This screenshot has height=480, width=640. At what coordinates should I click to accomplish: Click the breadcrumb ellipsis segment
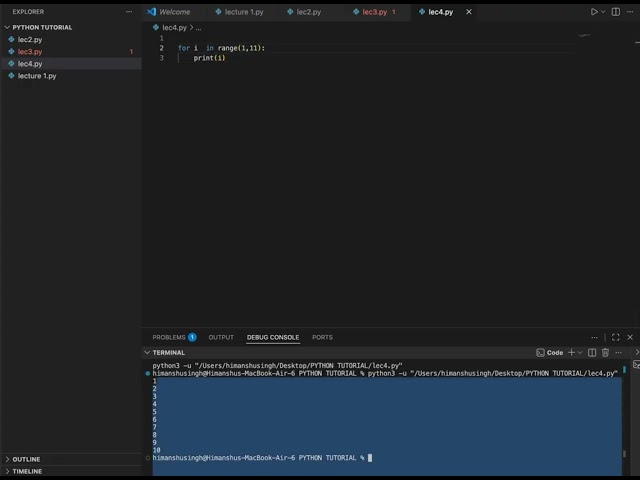tap(198, 28)
